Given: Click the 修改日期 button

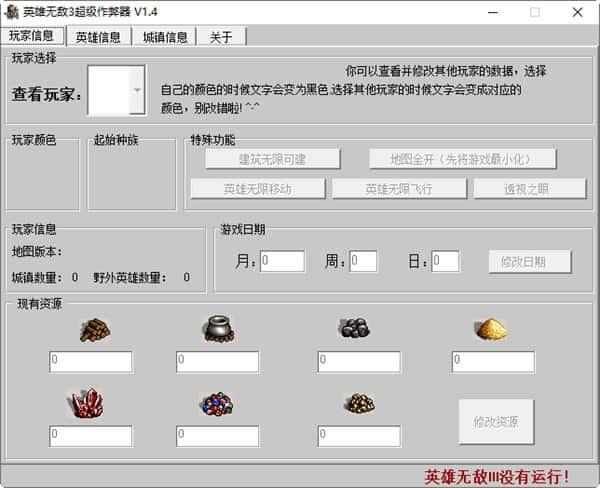Looking at the screenshot, I should 530,262.
